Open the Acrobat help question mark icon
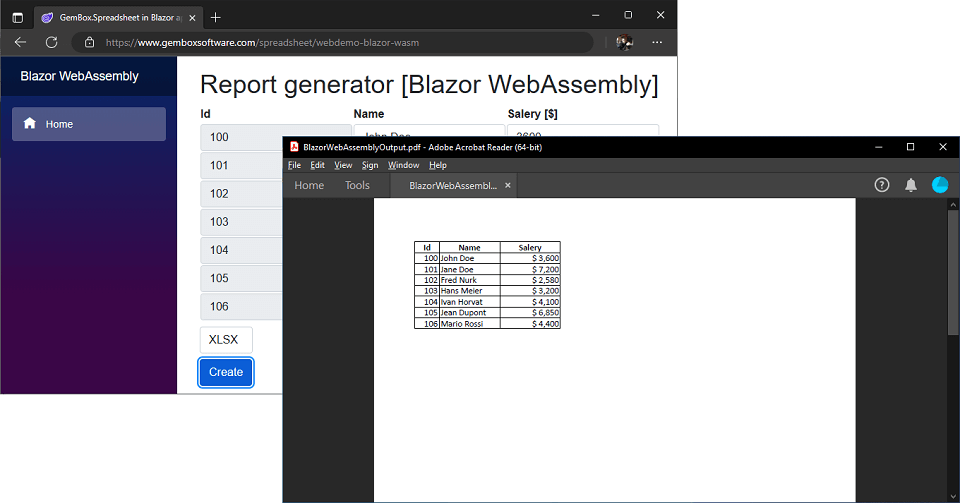Viewport: 960px width, 503px height. click(882, 185)
